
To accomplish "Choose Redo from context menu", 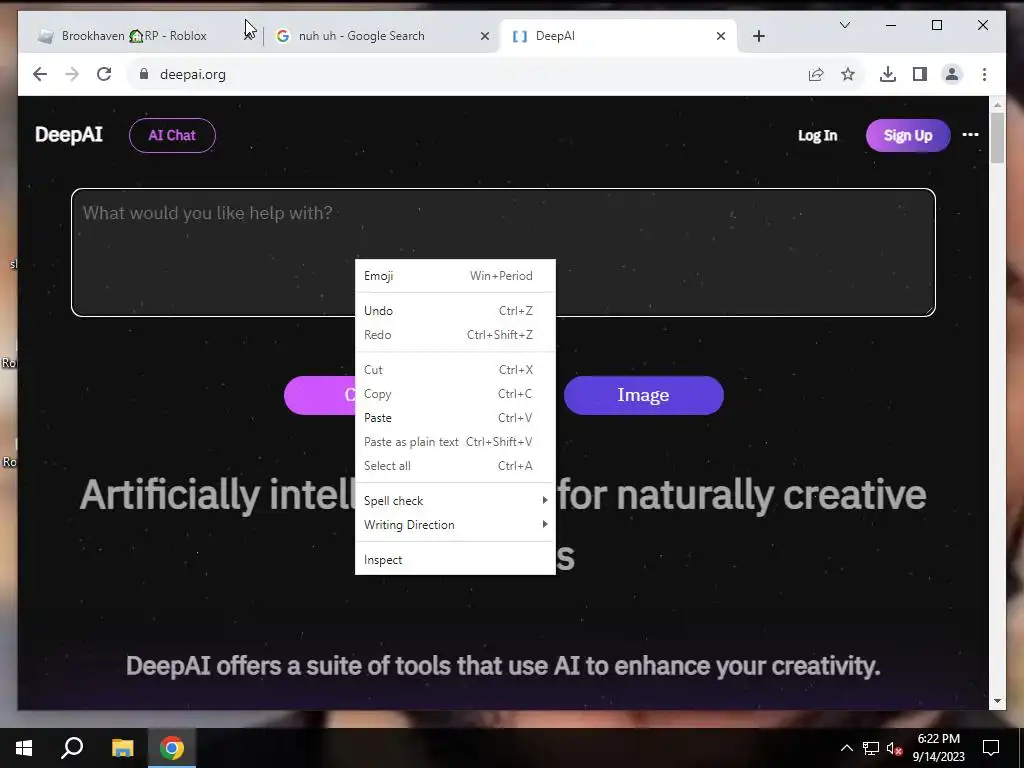I will tap(455, 335).
